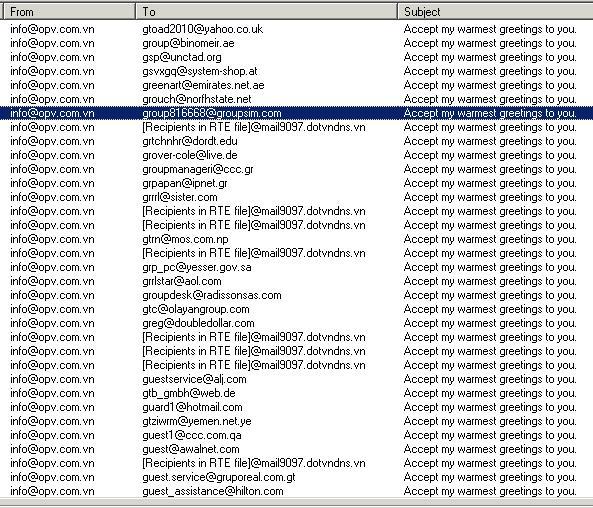Select the email to grtchnhr@dordt.edu
This screenshot has width=593, height=508.
point(296,141)
